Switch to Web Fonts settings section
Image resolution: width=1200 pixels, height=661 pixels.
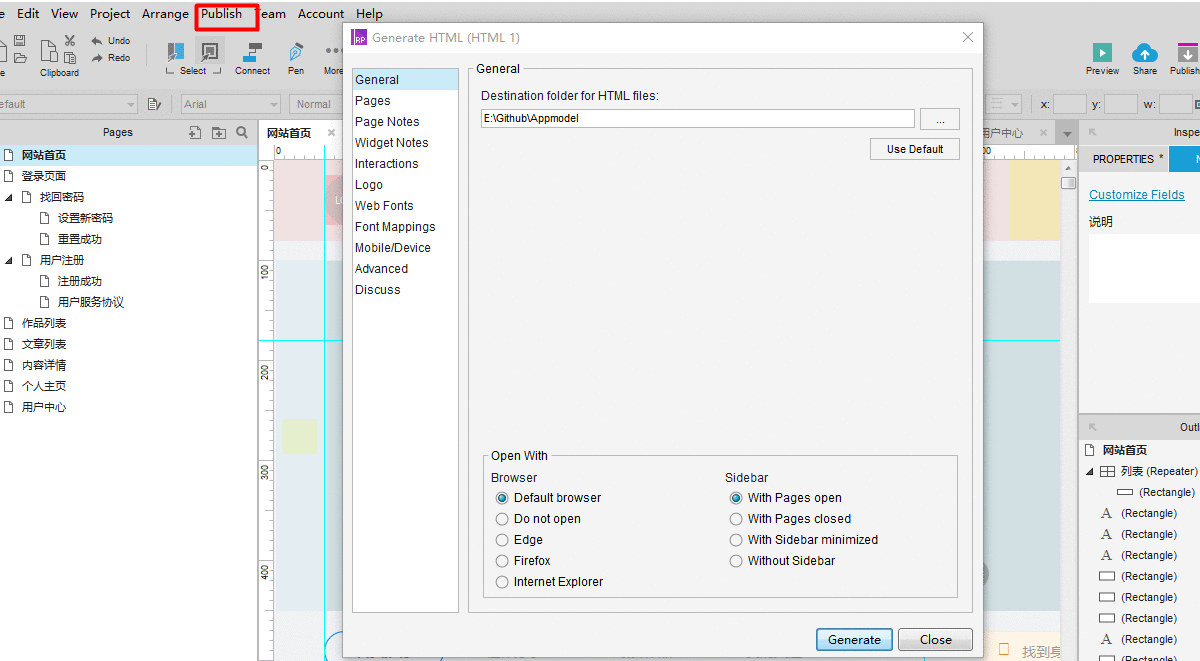[x=384, y=206]
